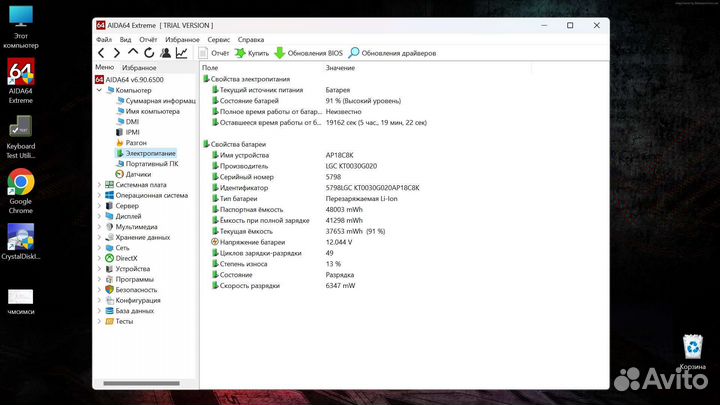Open the CrystalDiskInfo desktop shortcut
The image size is (720, 405).
[21, 242]
